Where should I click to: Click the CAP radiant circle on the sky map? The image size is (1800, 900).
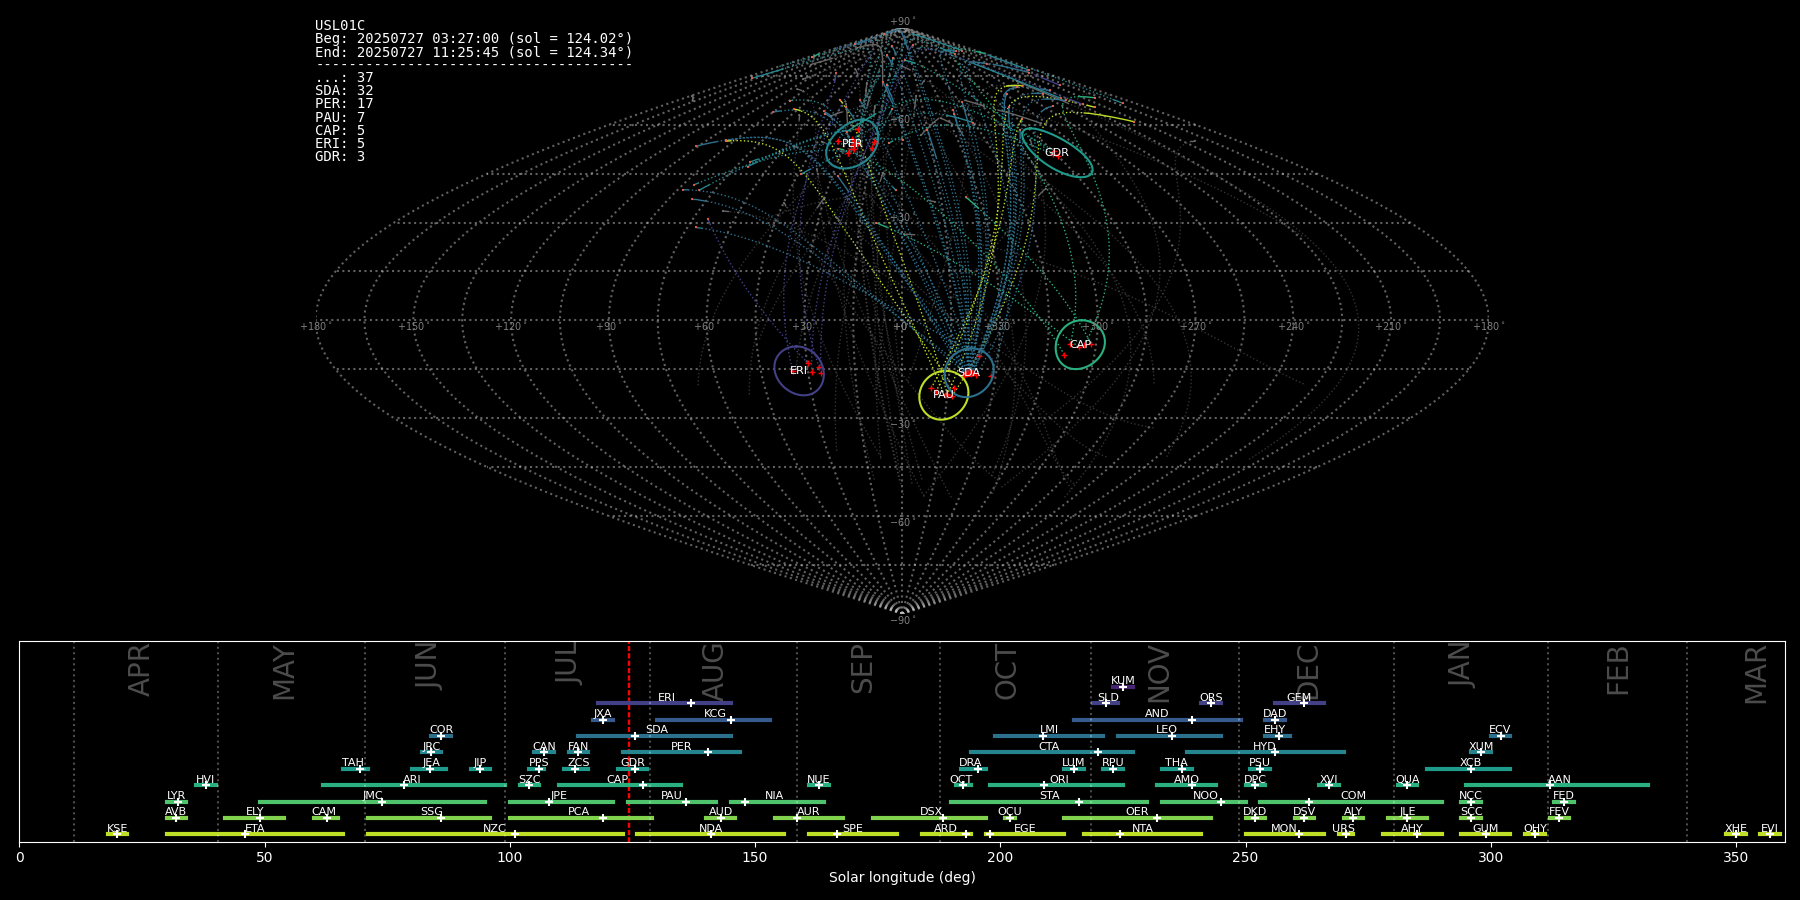(x=1080, y=345)
